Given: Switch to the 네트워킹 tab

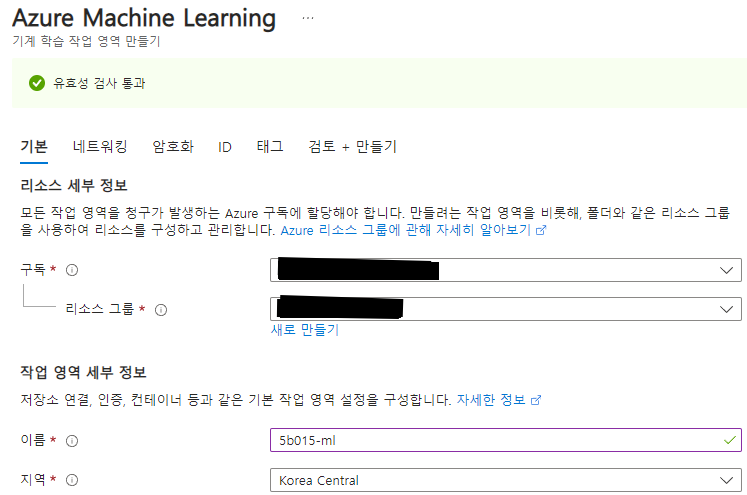Looking at the screenshot, I should pos(100,146).
